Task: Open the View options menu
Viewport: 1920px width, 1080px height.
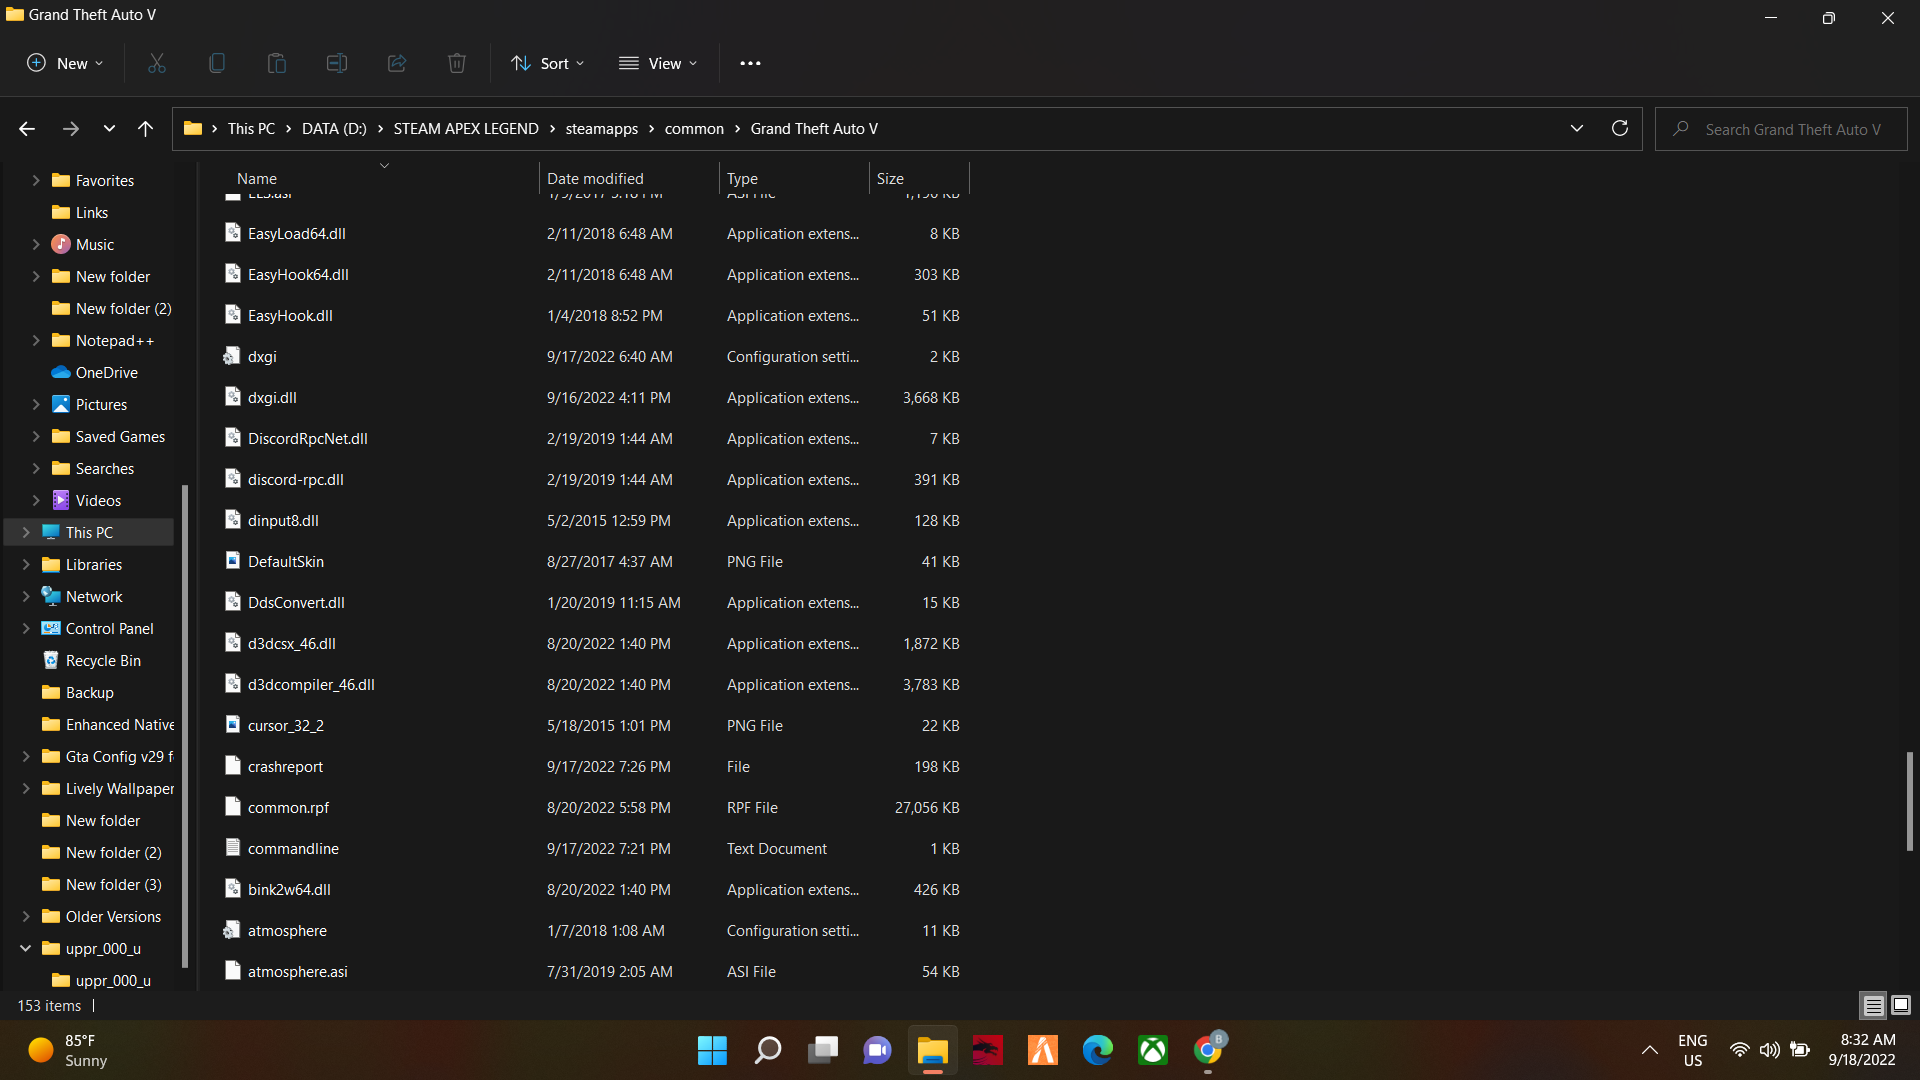Action: click(658, 63)
